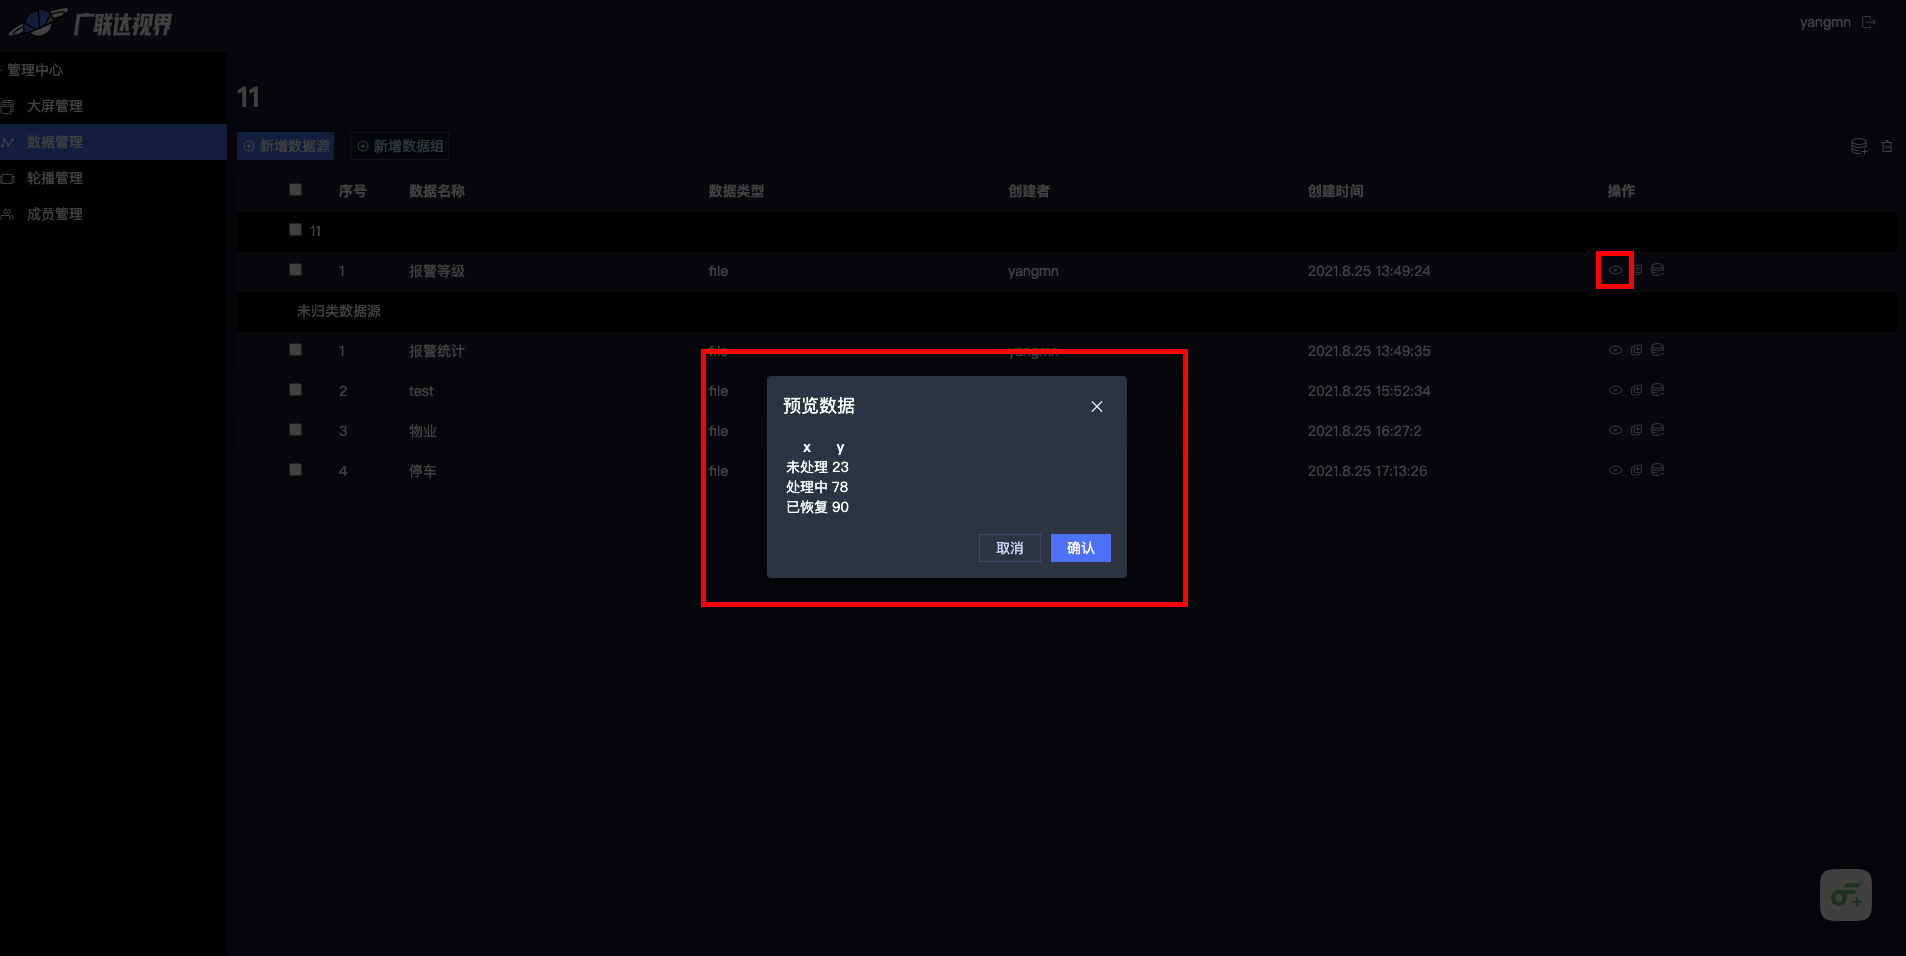Click the copy icon in the test row
This screenshot has width=1906, height=956.
coord(1636,390)
